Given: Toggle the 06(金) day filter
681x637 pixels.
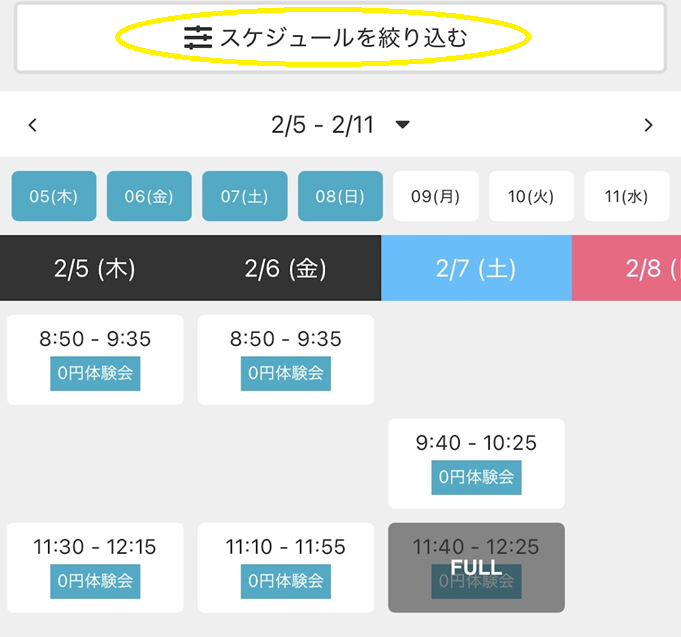Looking at the screenshot, I should click(x=149, y=196).
